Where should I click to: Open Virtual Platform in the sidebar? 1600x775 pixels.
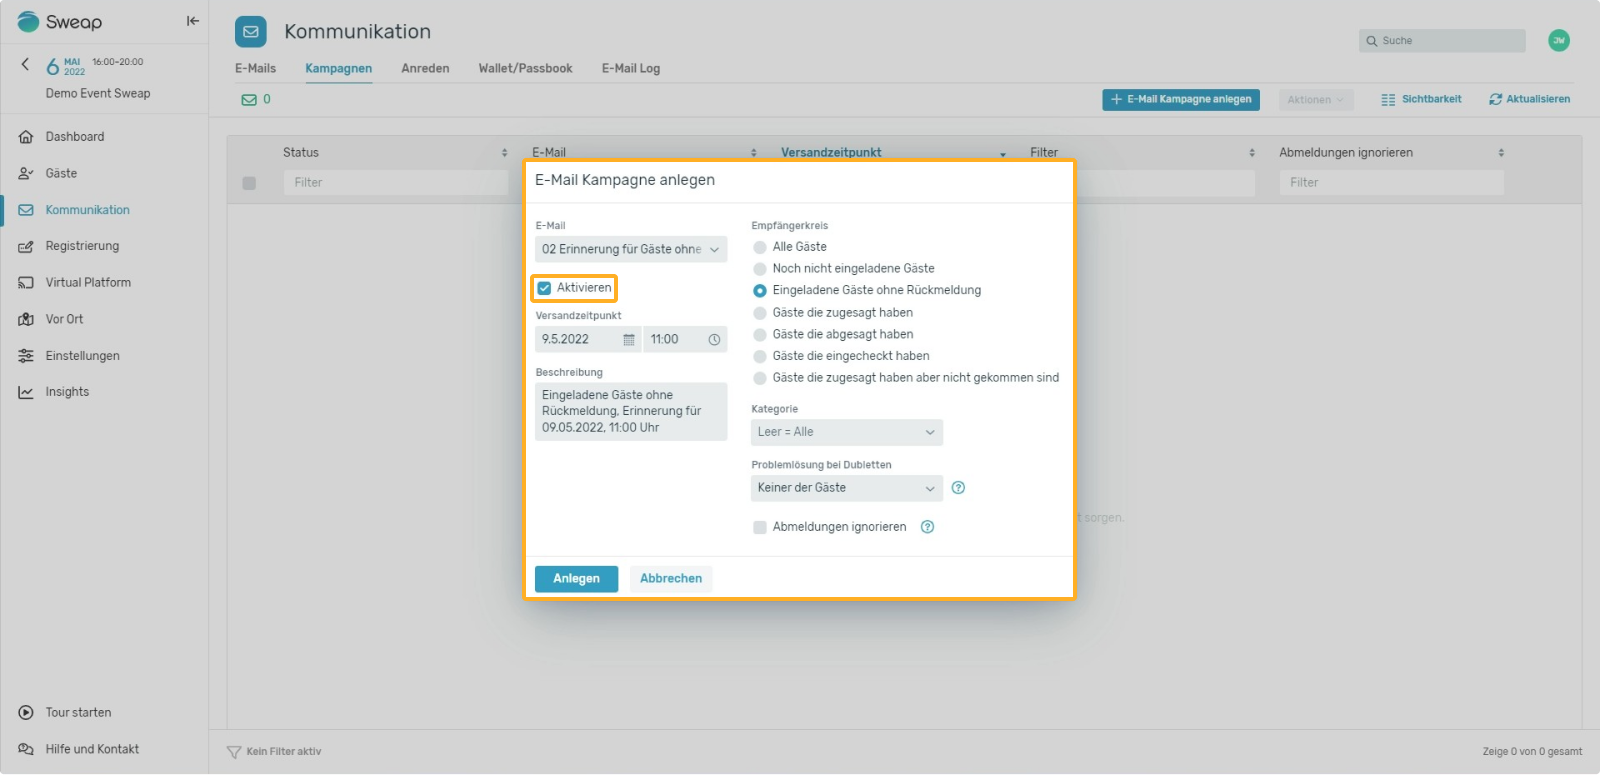point(88,283)
